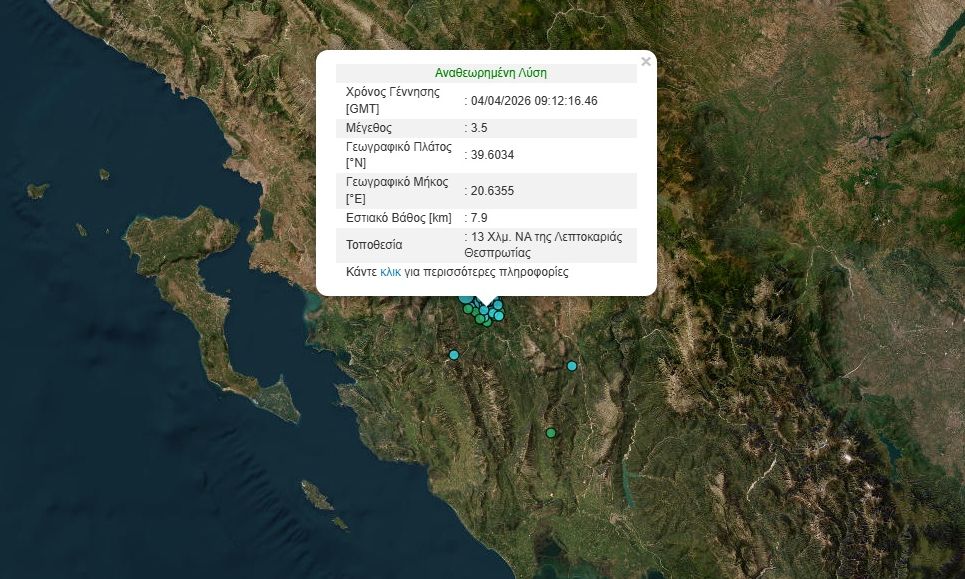
Task: Click the latitude value 39.6034
Action: [493, 155]
